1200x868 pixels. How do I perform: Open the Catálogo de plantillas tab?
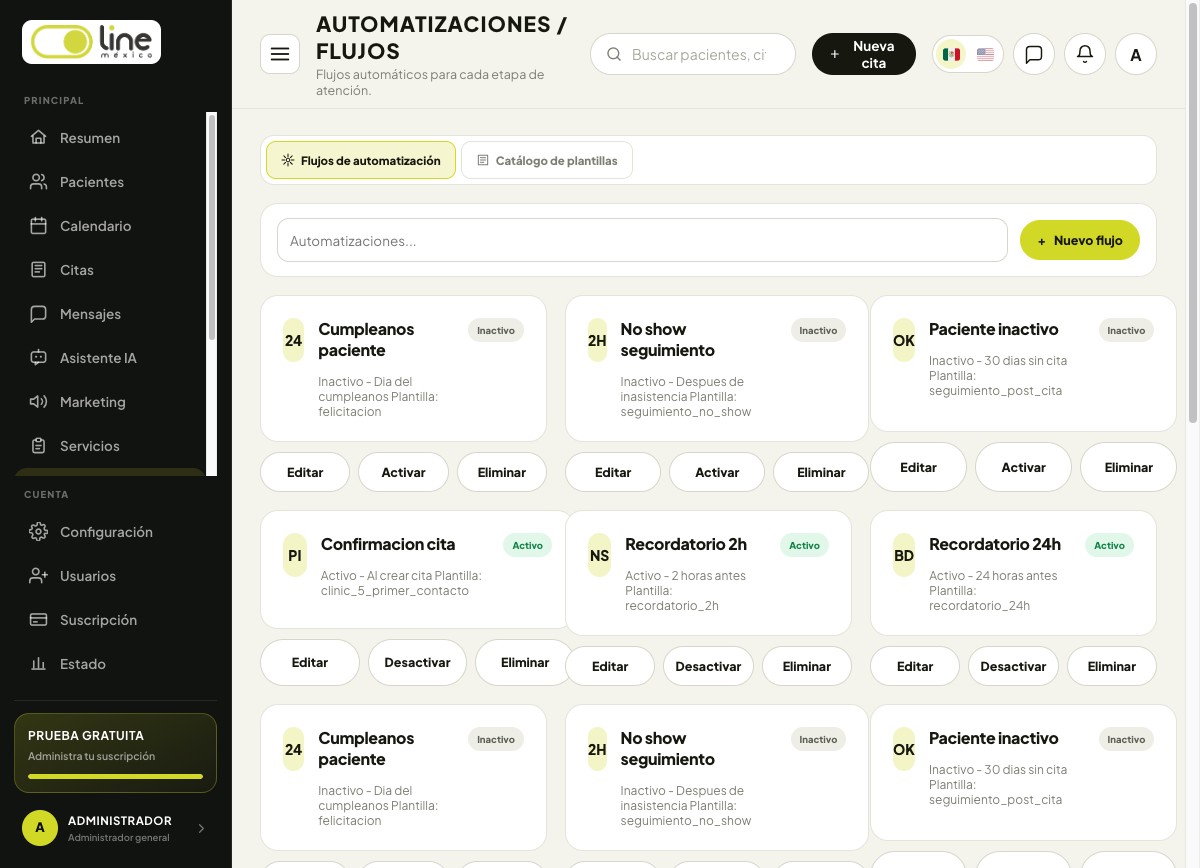[547, 160]
